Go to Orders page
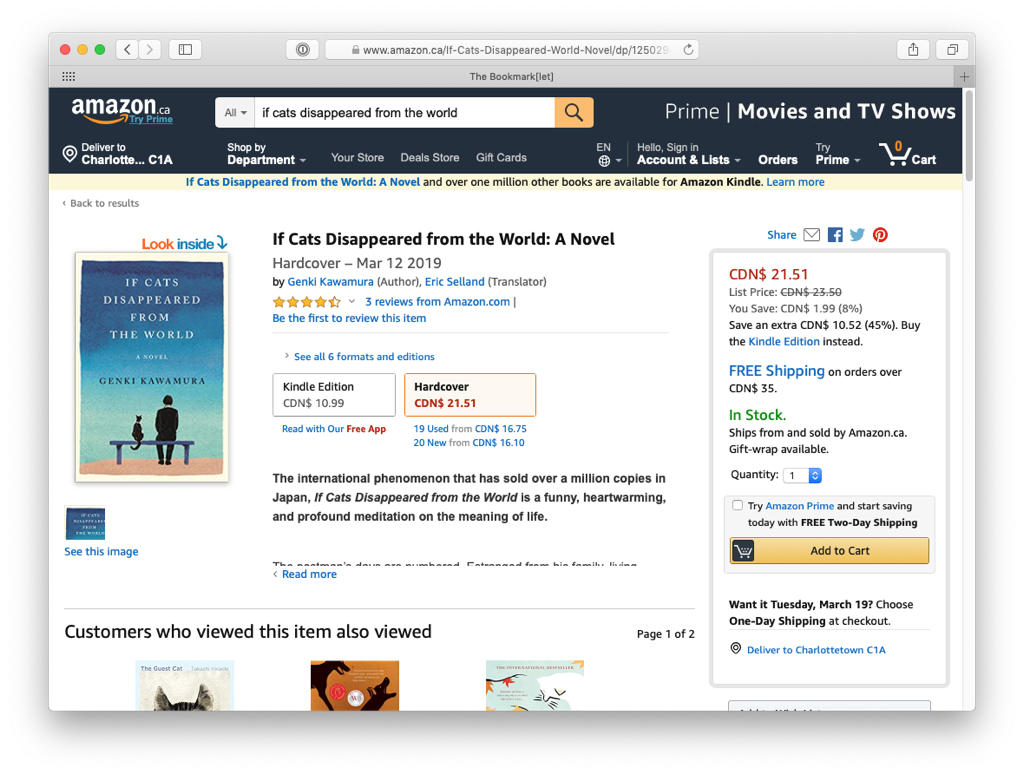This screenshot has height=775, width=1024. click(x=778, y=159)
